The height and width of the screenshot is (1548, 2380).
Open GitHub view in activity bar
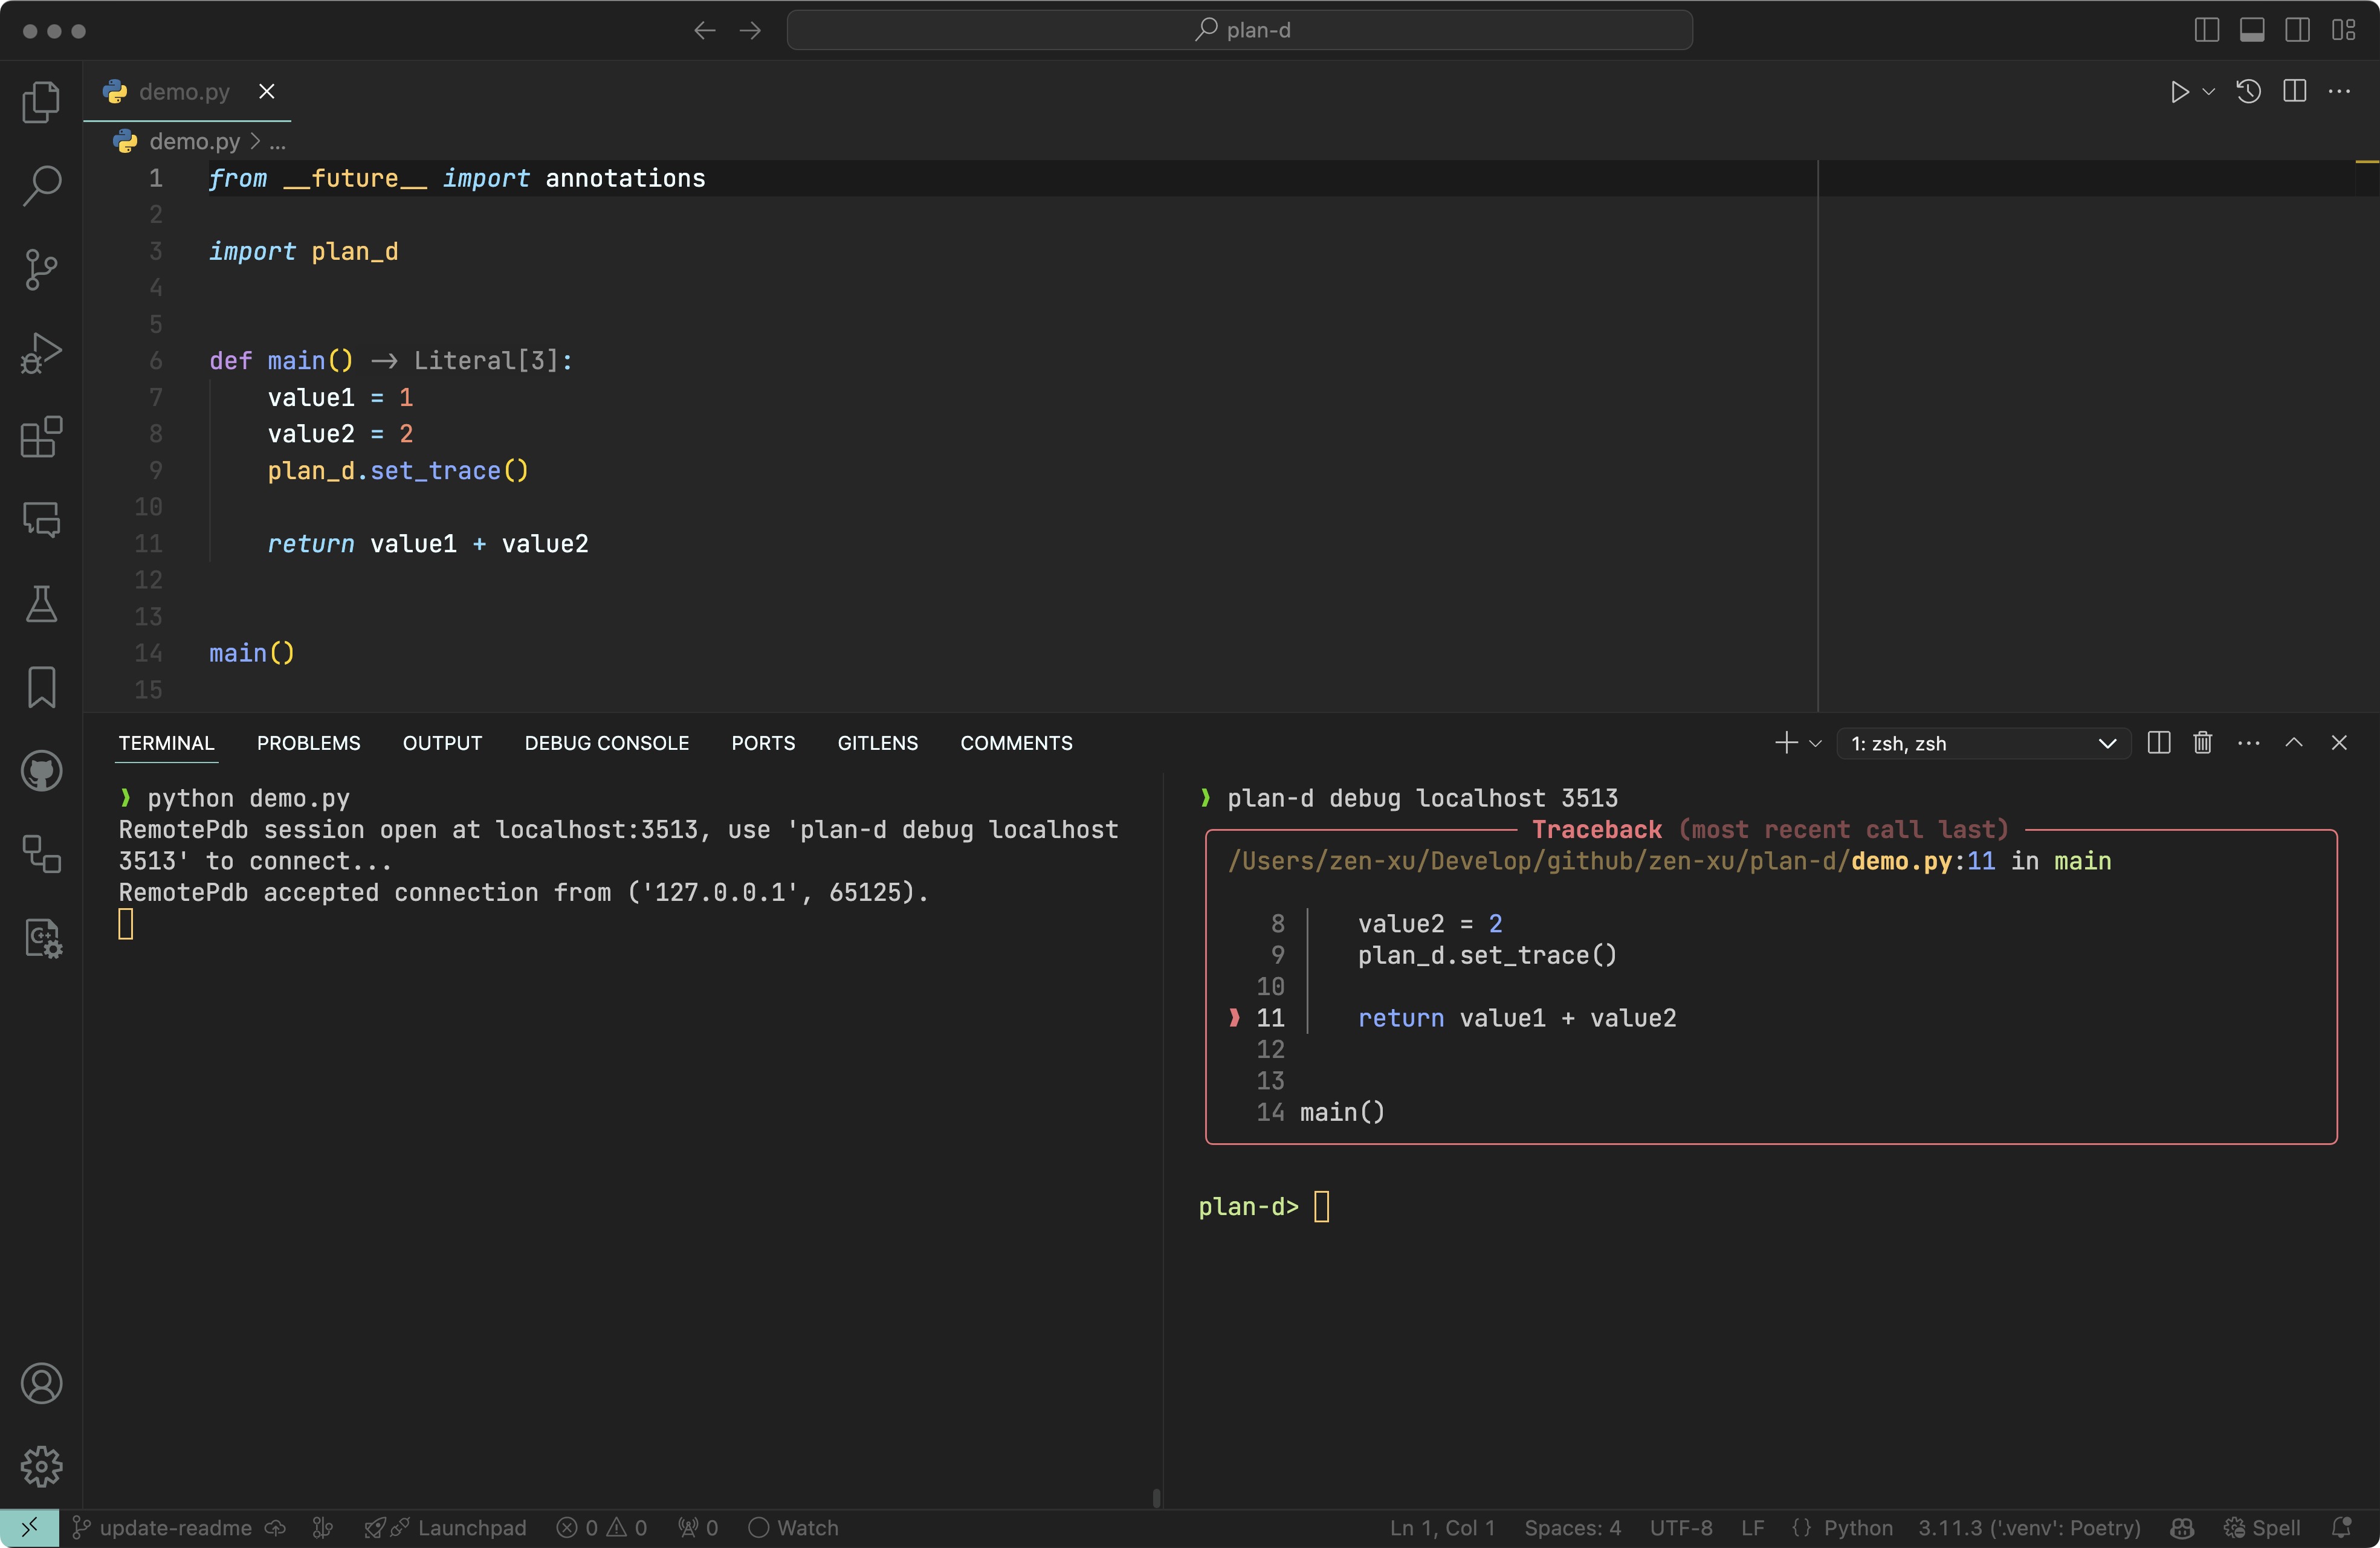pyautogui.click(x=41, y=771)
